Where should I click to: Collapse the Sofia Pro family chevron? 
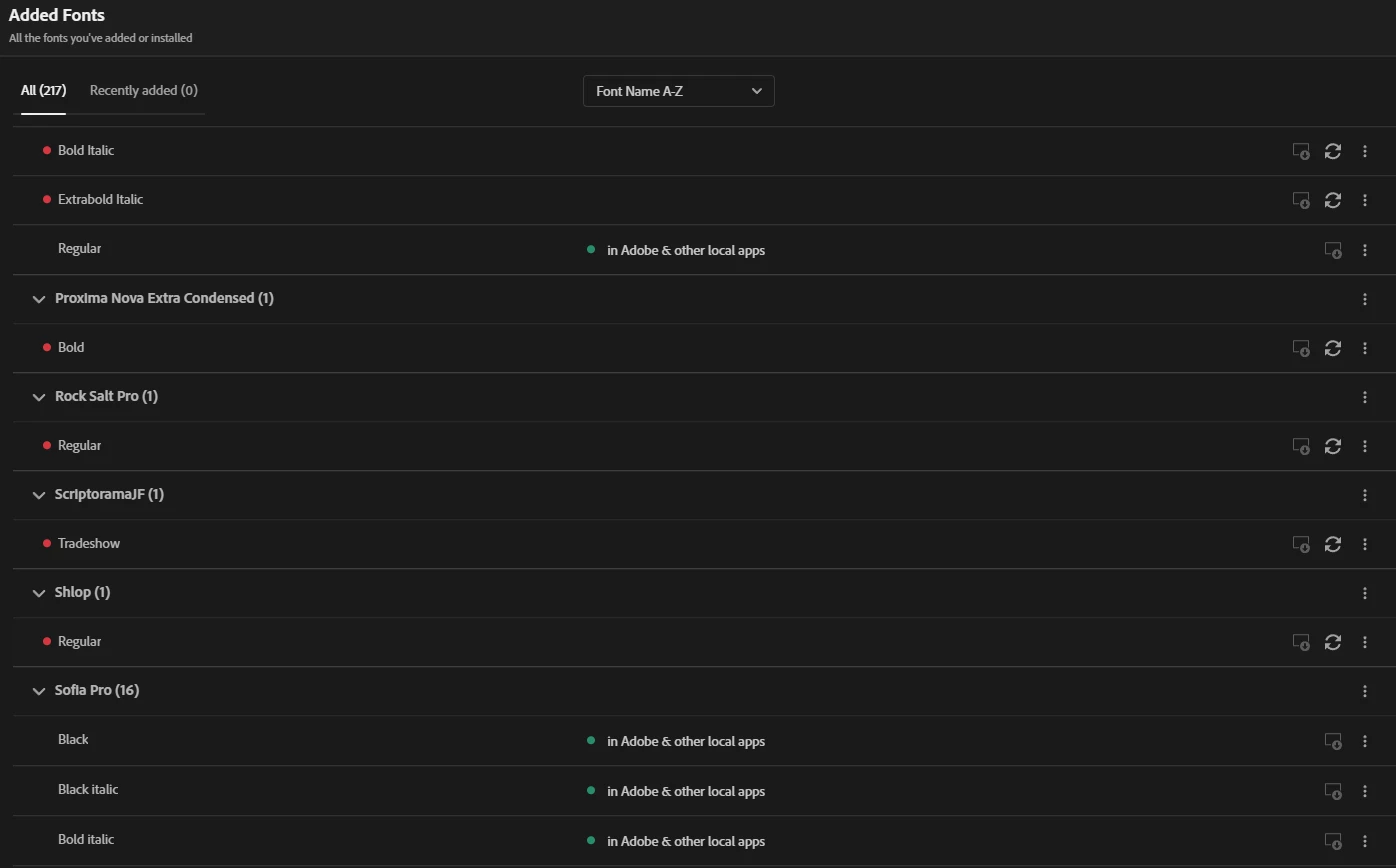(39, 691)
